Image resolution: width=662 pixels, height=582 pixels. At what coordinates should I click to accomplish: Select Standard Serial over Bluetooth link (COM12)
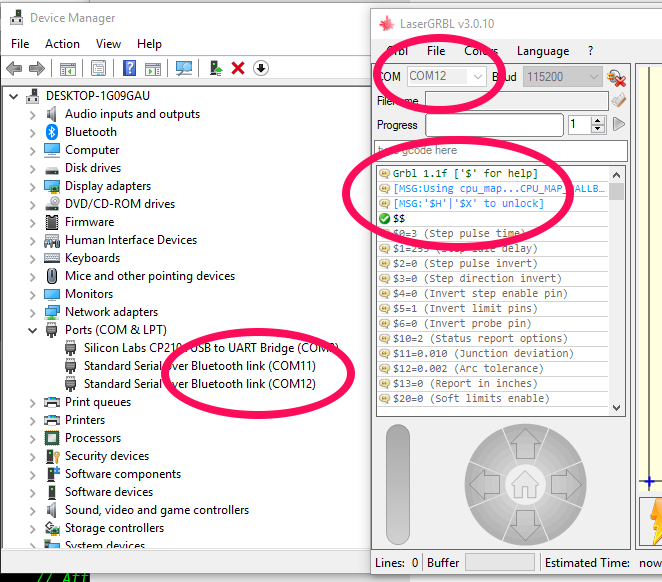(199, 384)
